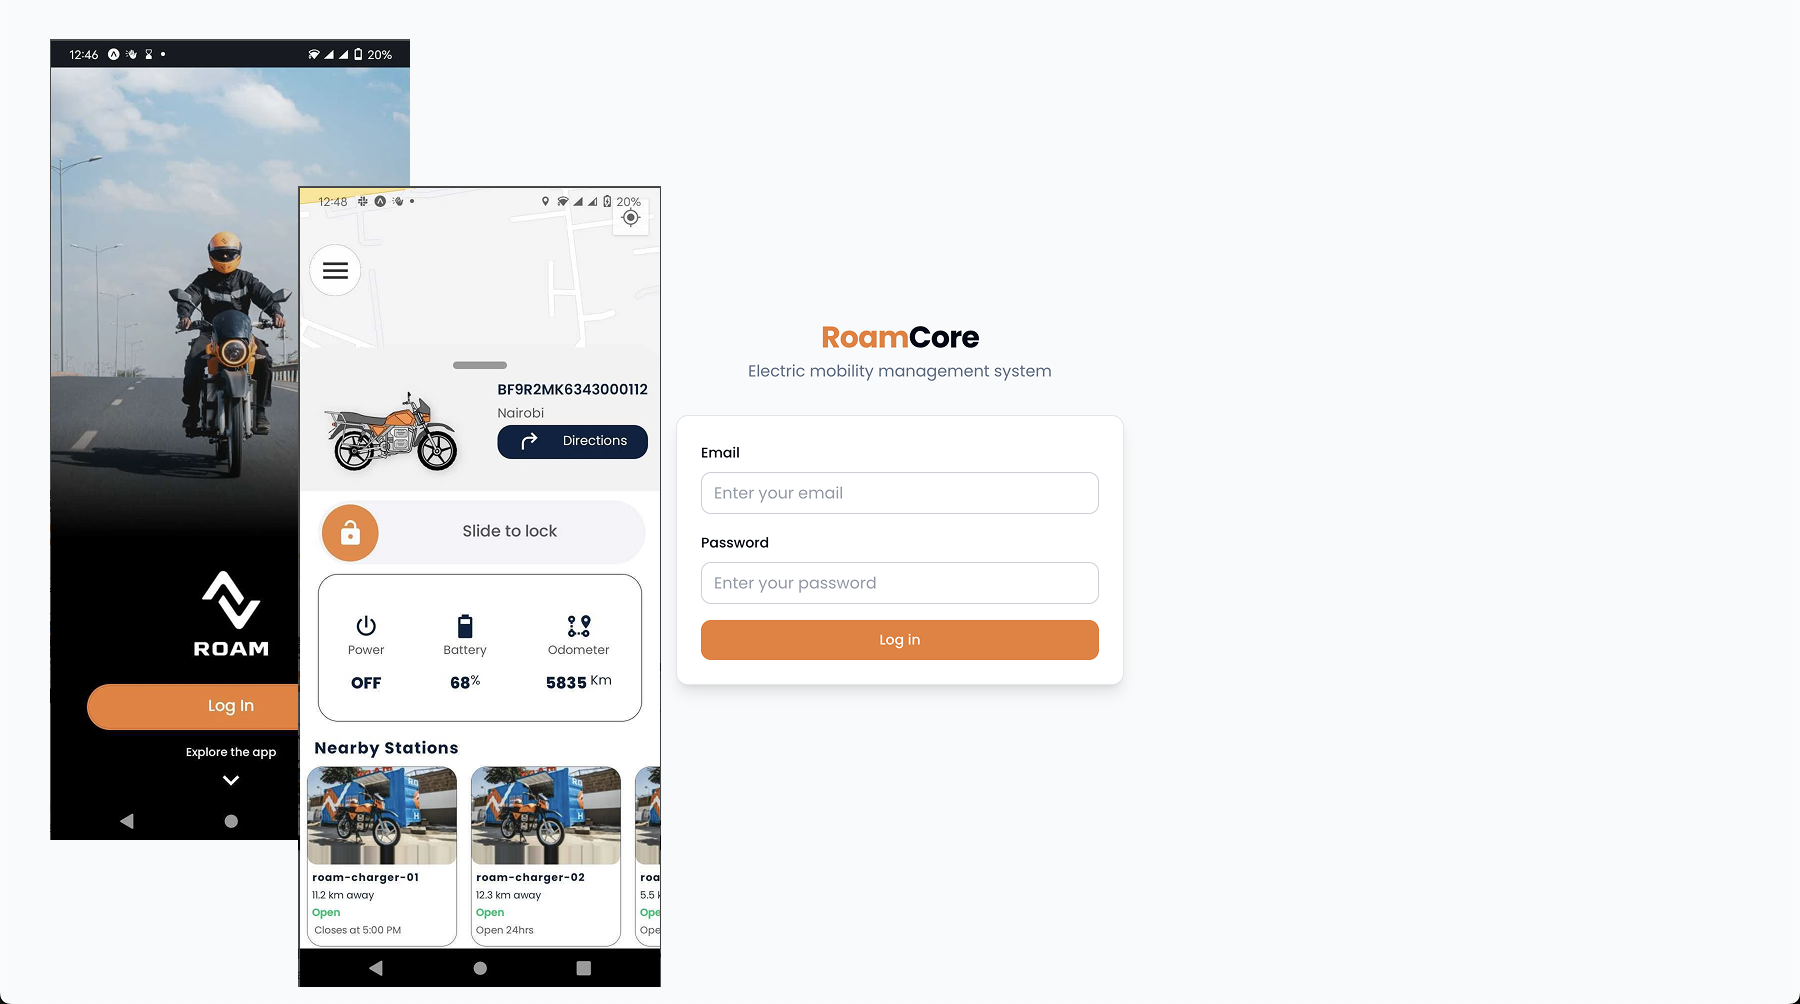Tap the Battery level icon
The height and width of the screenshot is (1004, 1800).
click(x=465, y=626)
